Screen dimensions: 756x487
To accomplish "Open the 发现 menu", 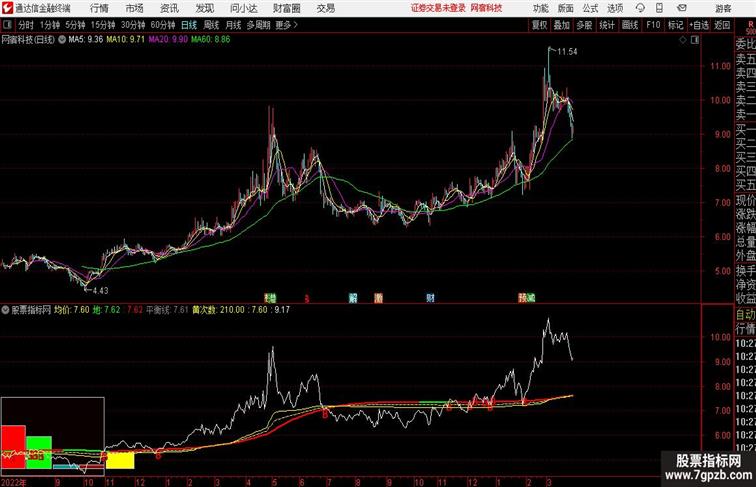I will (204, 8).
